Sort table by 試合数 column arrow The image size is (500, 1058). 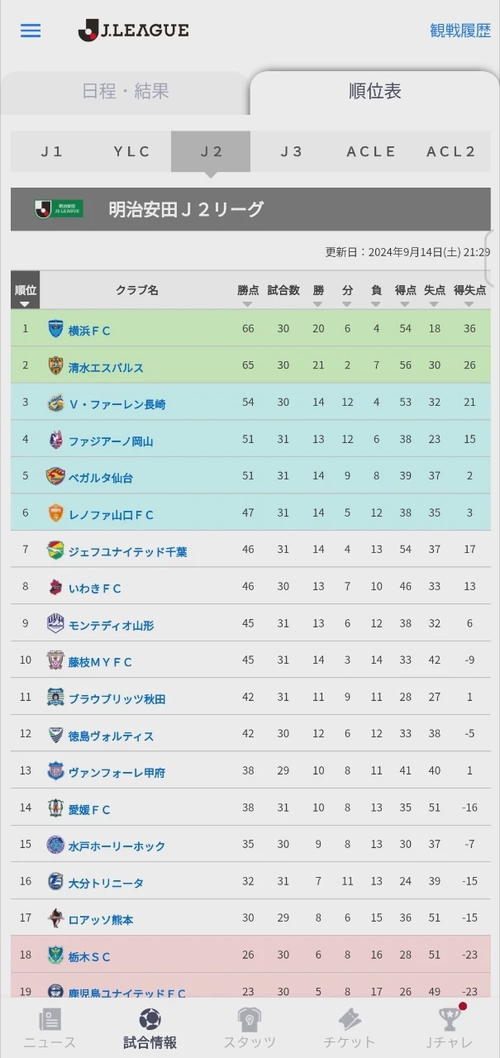[x=283, y=305]
